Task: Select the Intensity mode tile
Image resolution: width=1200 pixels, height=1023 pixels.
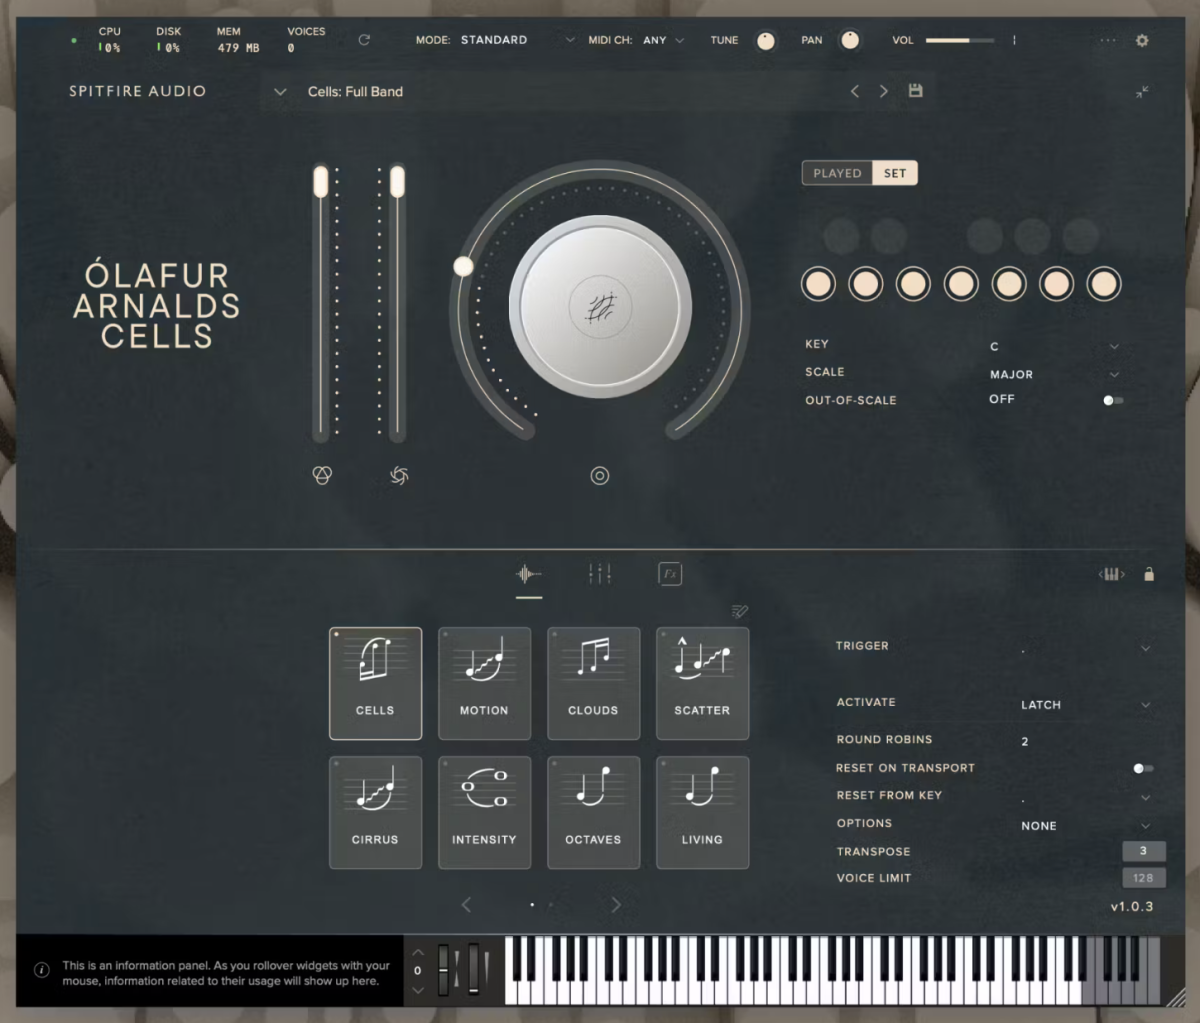Action: coord(484,812)
